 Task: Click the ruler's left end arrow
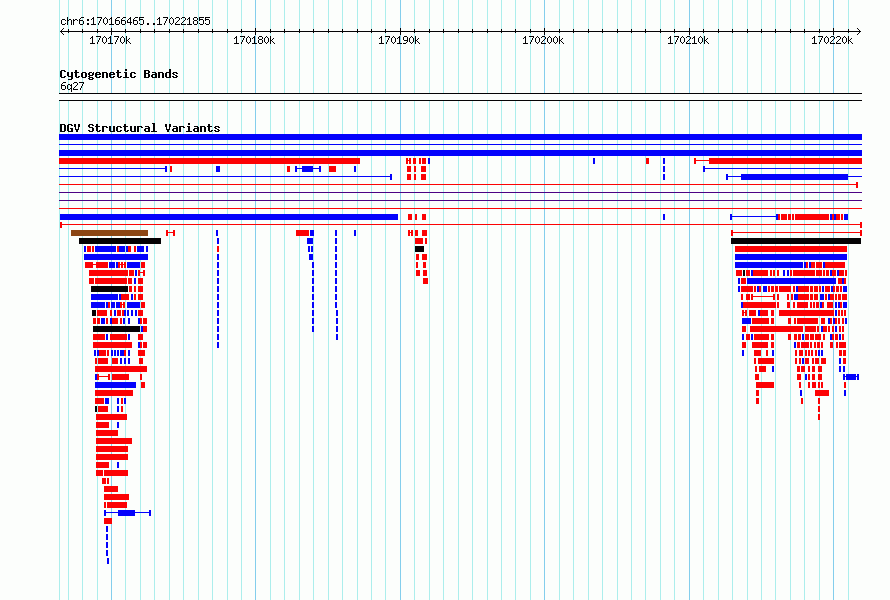click(x=62, y=31)
